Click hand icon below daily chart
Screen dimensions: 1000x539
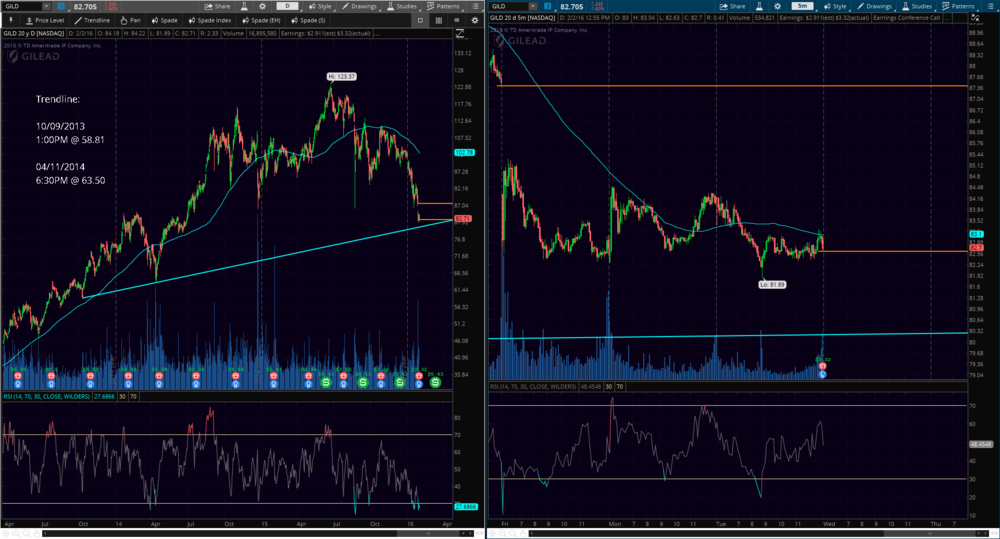36,533
